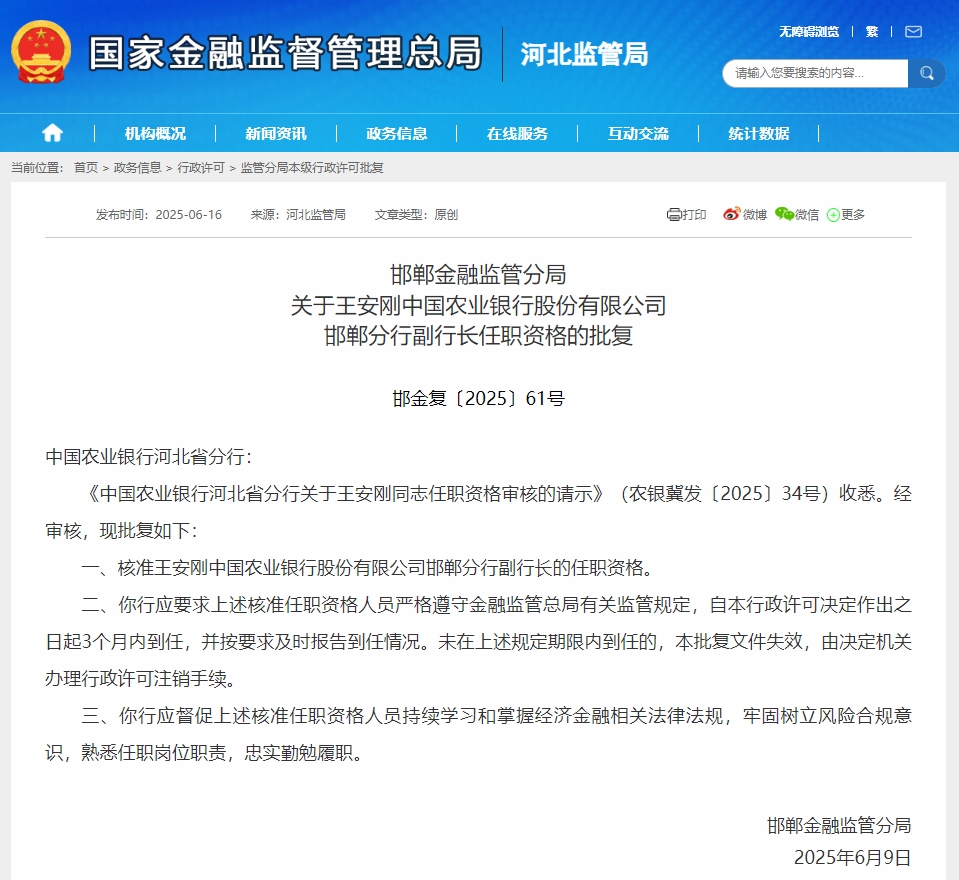This screenshot has height=880, width=959.
Task: Open the 政务信息 menu
Action: (x=396, y=133)
